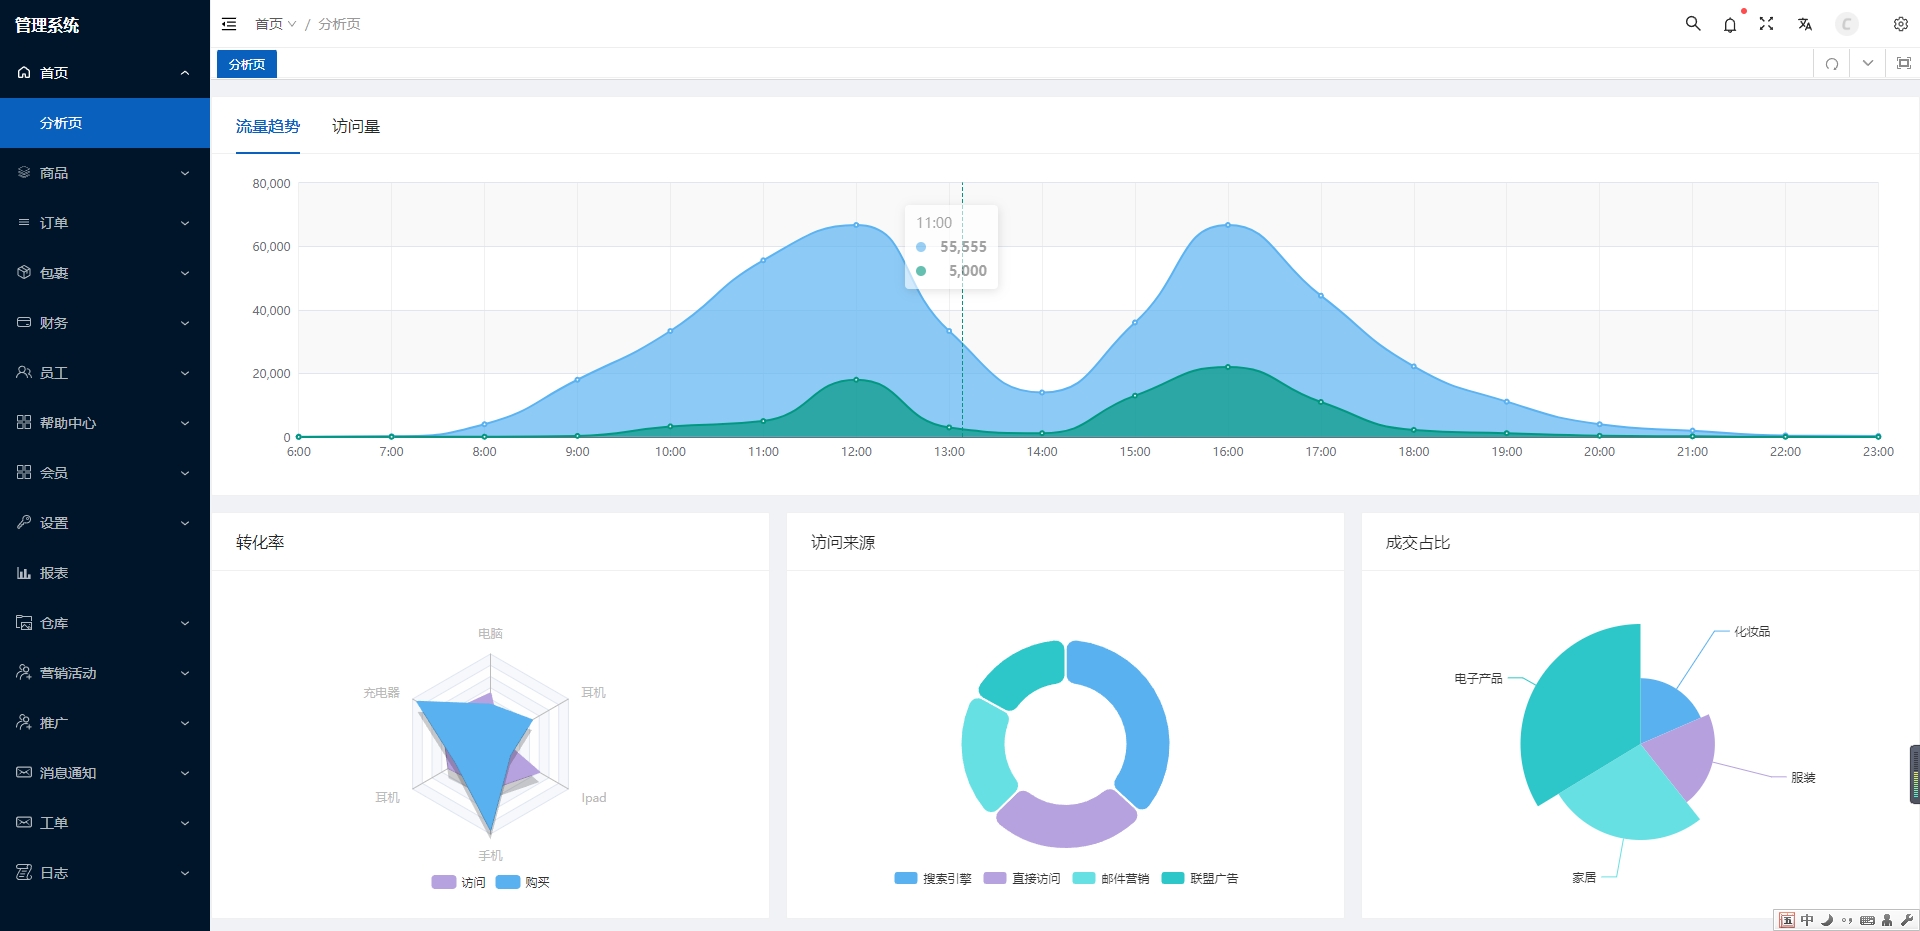Expand the 订单 menu chevron

pos(185,223)
